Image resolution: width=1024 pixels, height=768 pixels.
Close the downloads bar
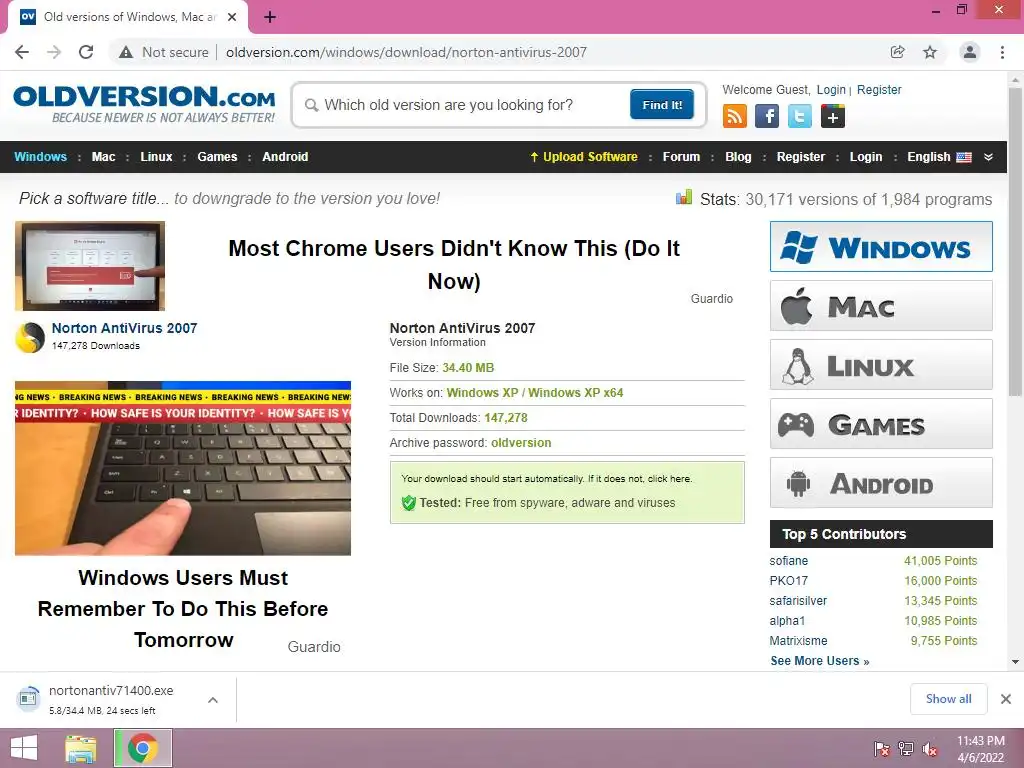(x=1006, y=699)
